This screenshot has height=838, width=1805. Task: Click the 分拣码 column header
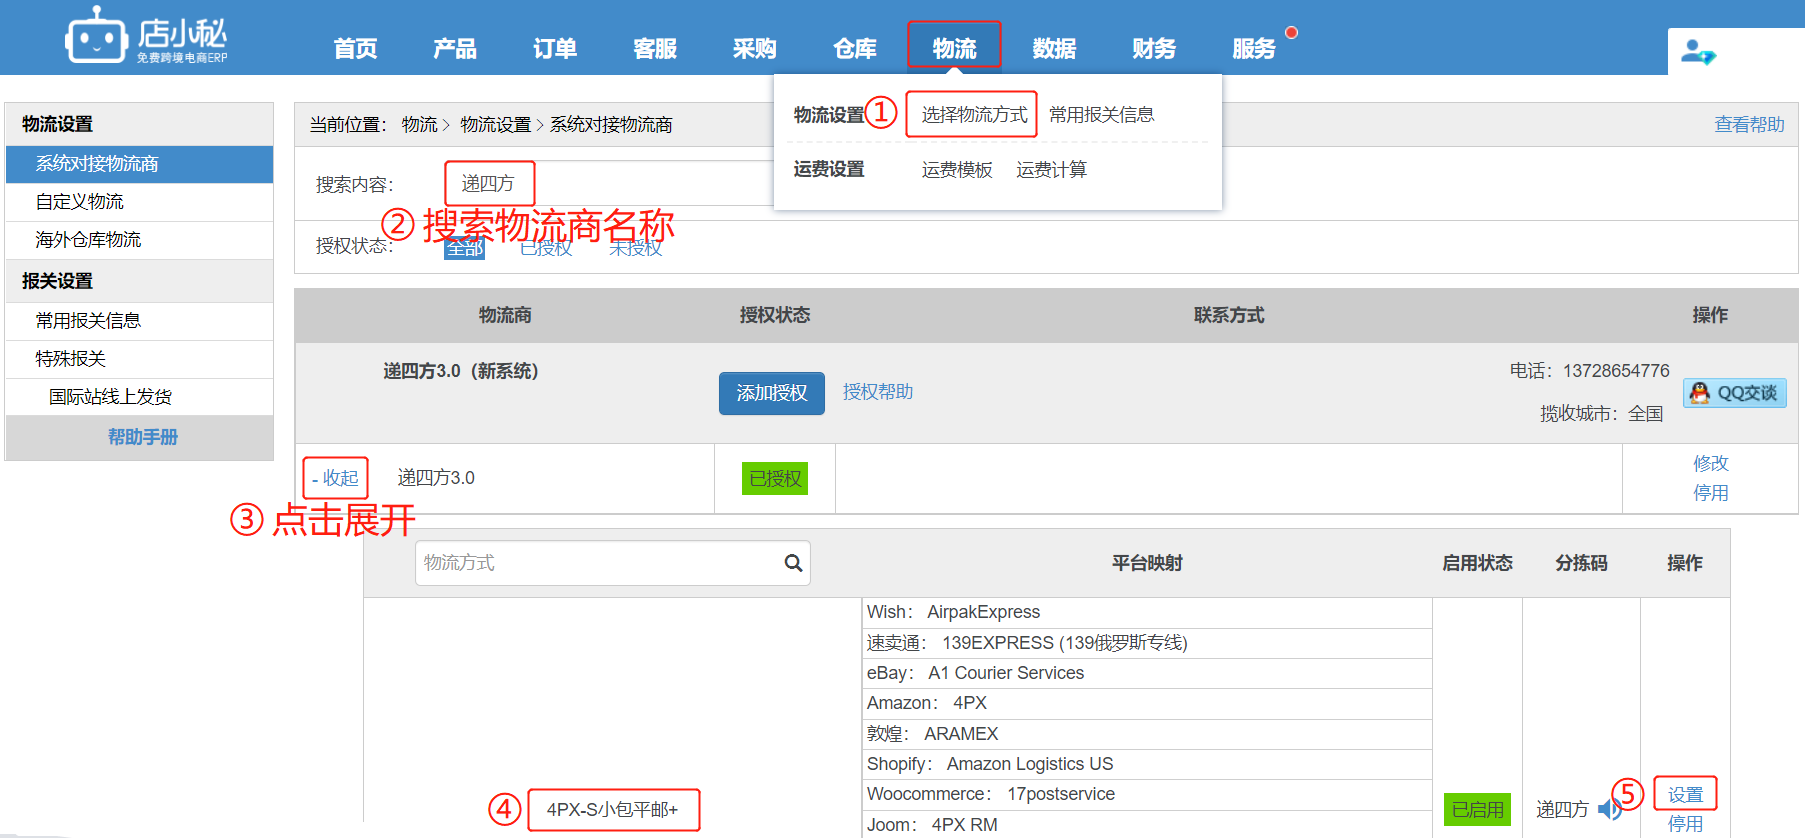click(x=1581, y=563)
